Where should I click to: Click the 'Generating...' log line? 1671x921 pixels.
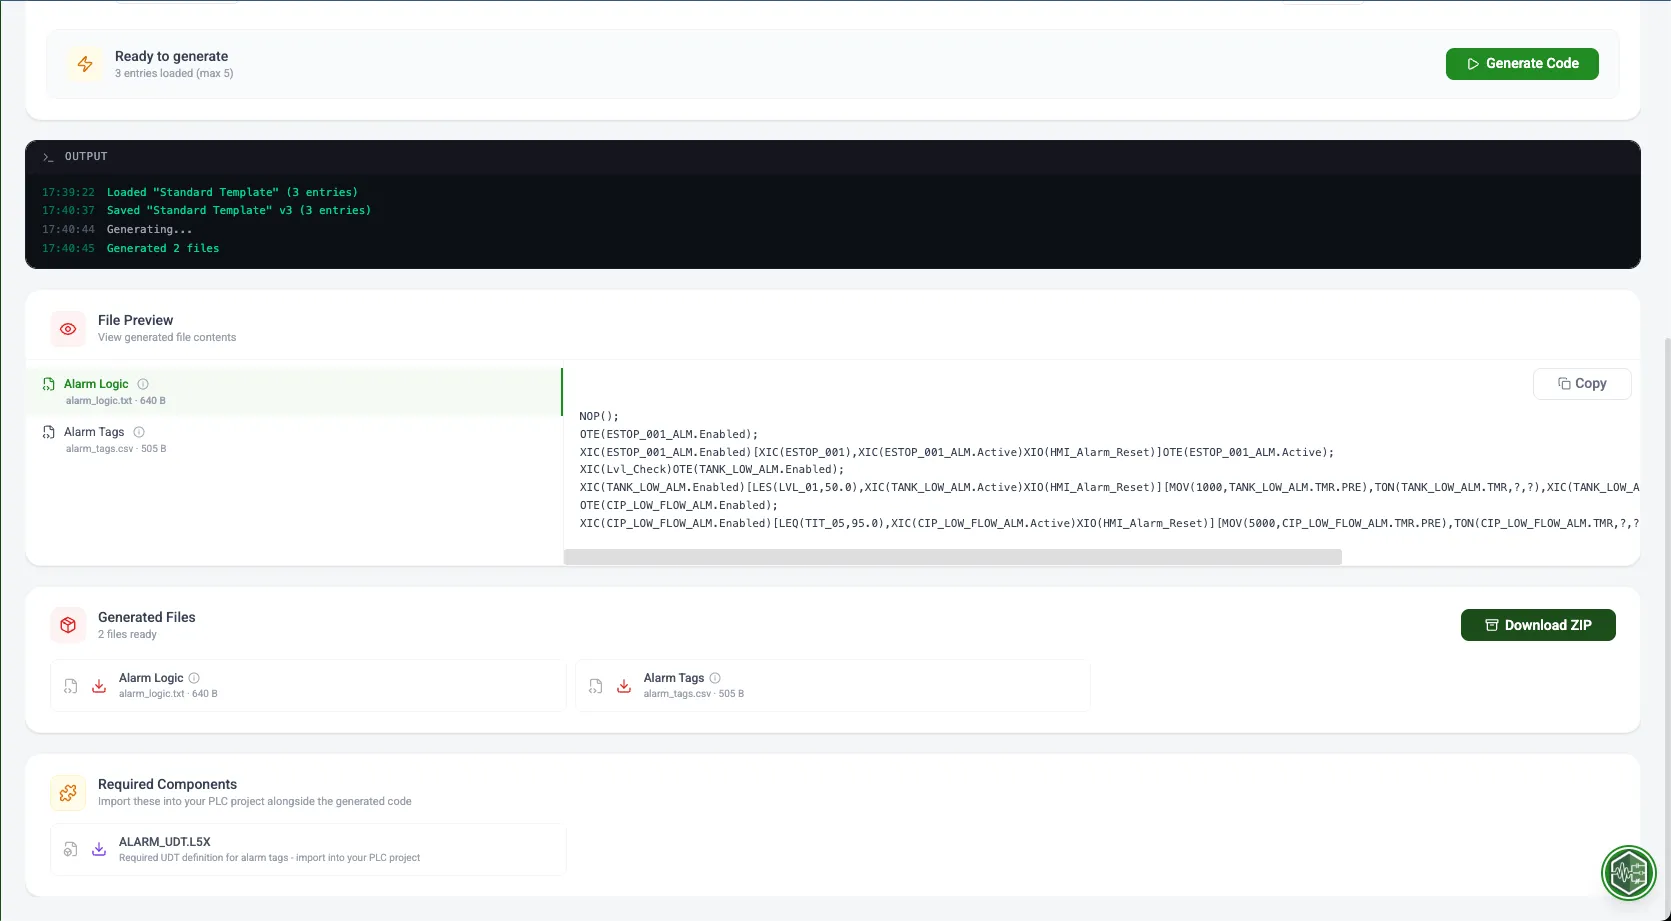tap(149, 229)
